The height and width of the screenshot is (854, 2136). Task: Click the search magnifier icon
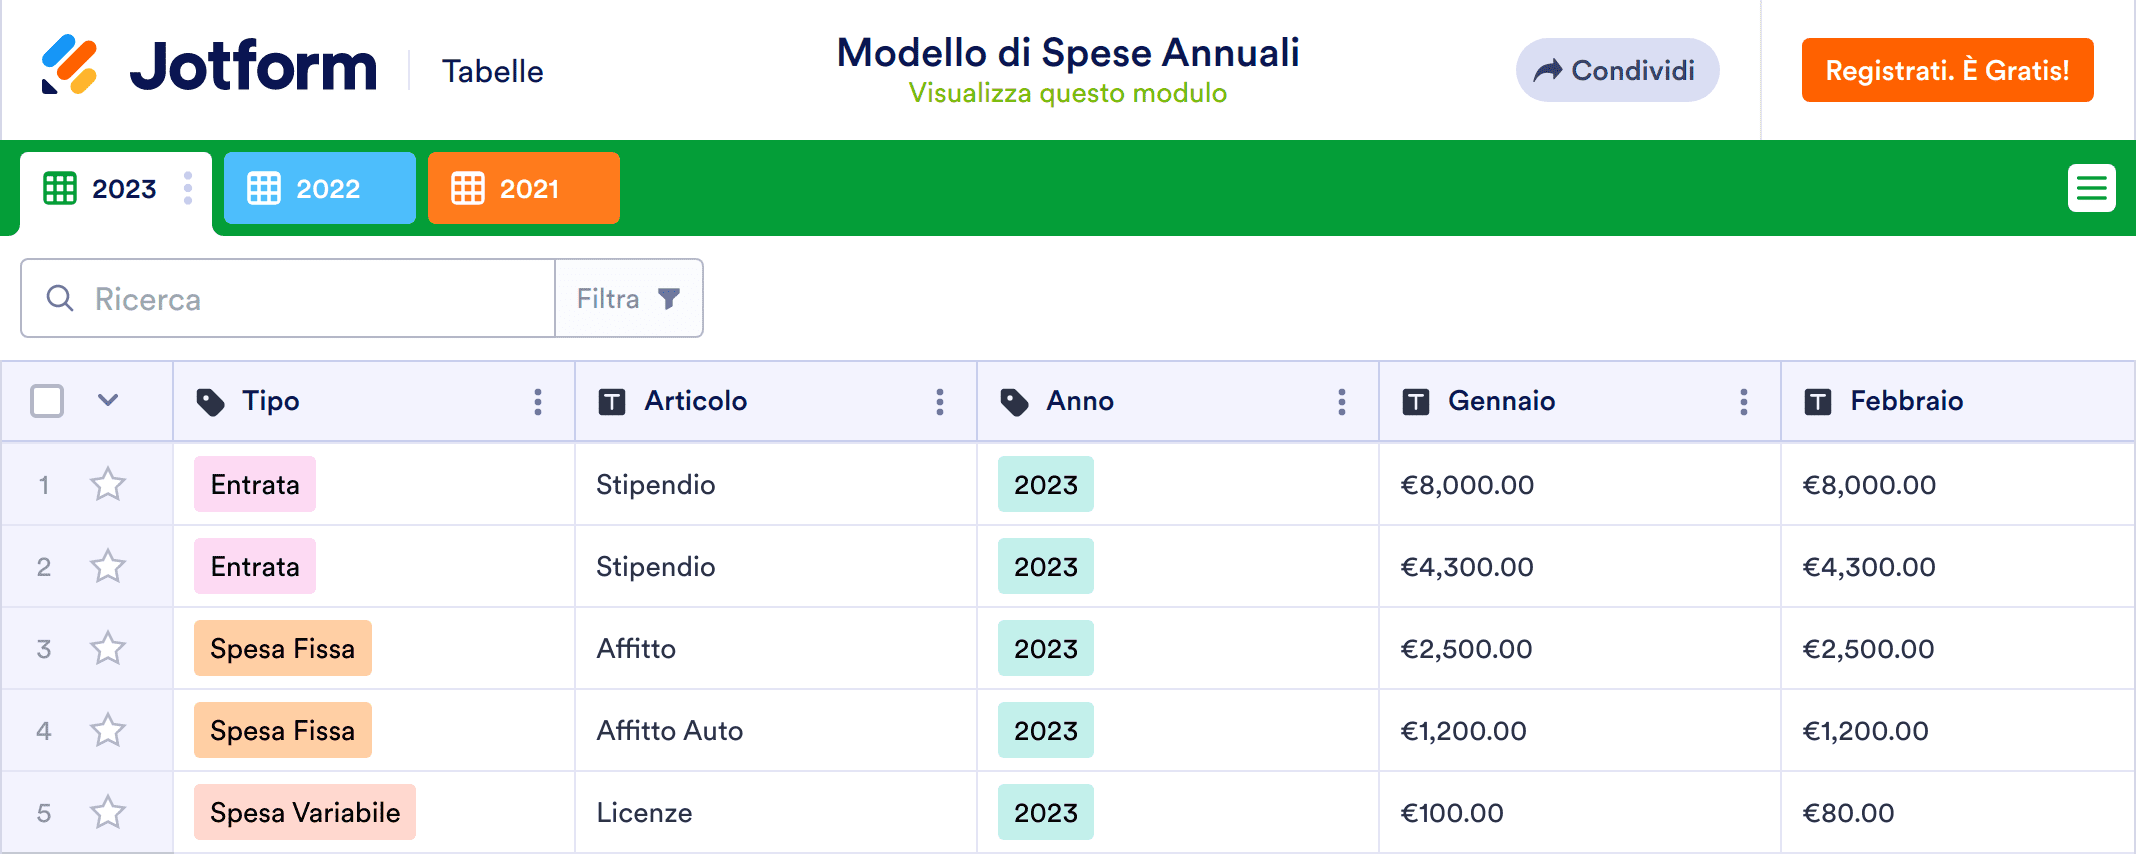pyautogui.click(x=60, y=298)
